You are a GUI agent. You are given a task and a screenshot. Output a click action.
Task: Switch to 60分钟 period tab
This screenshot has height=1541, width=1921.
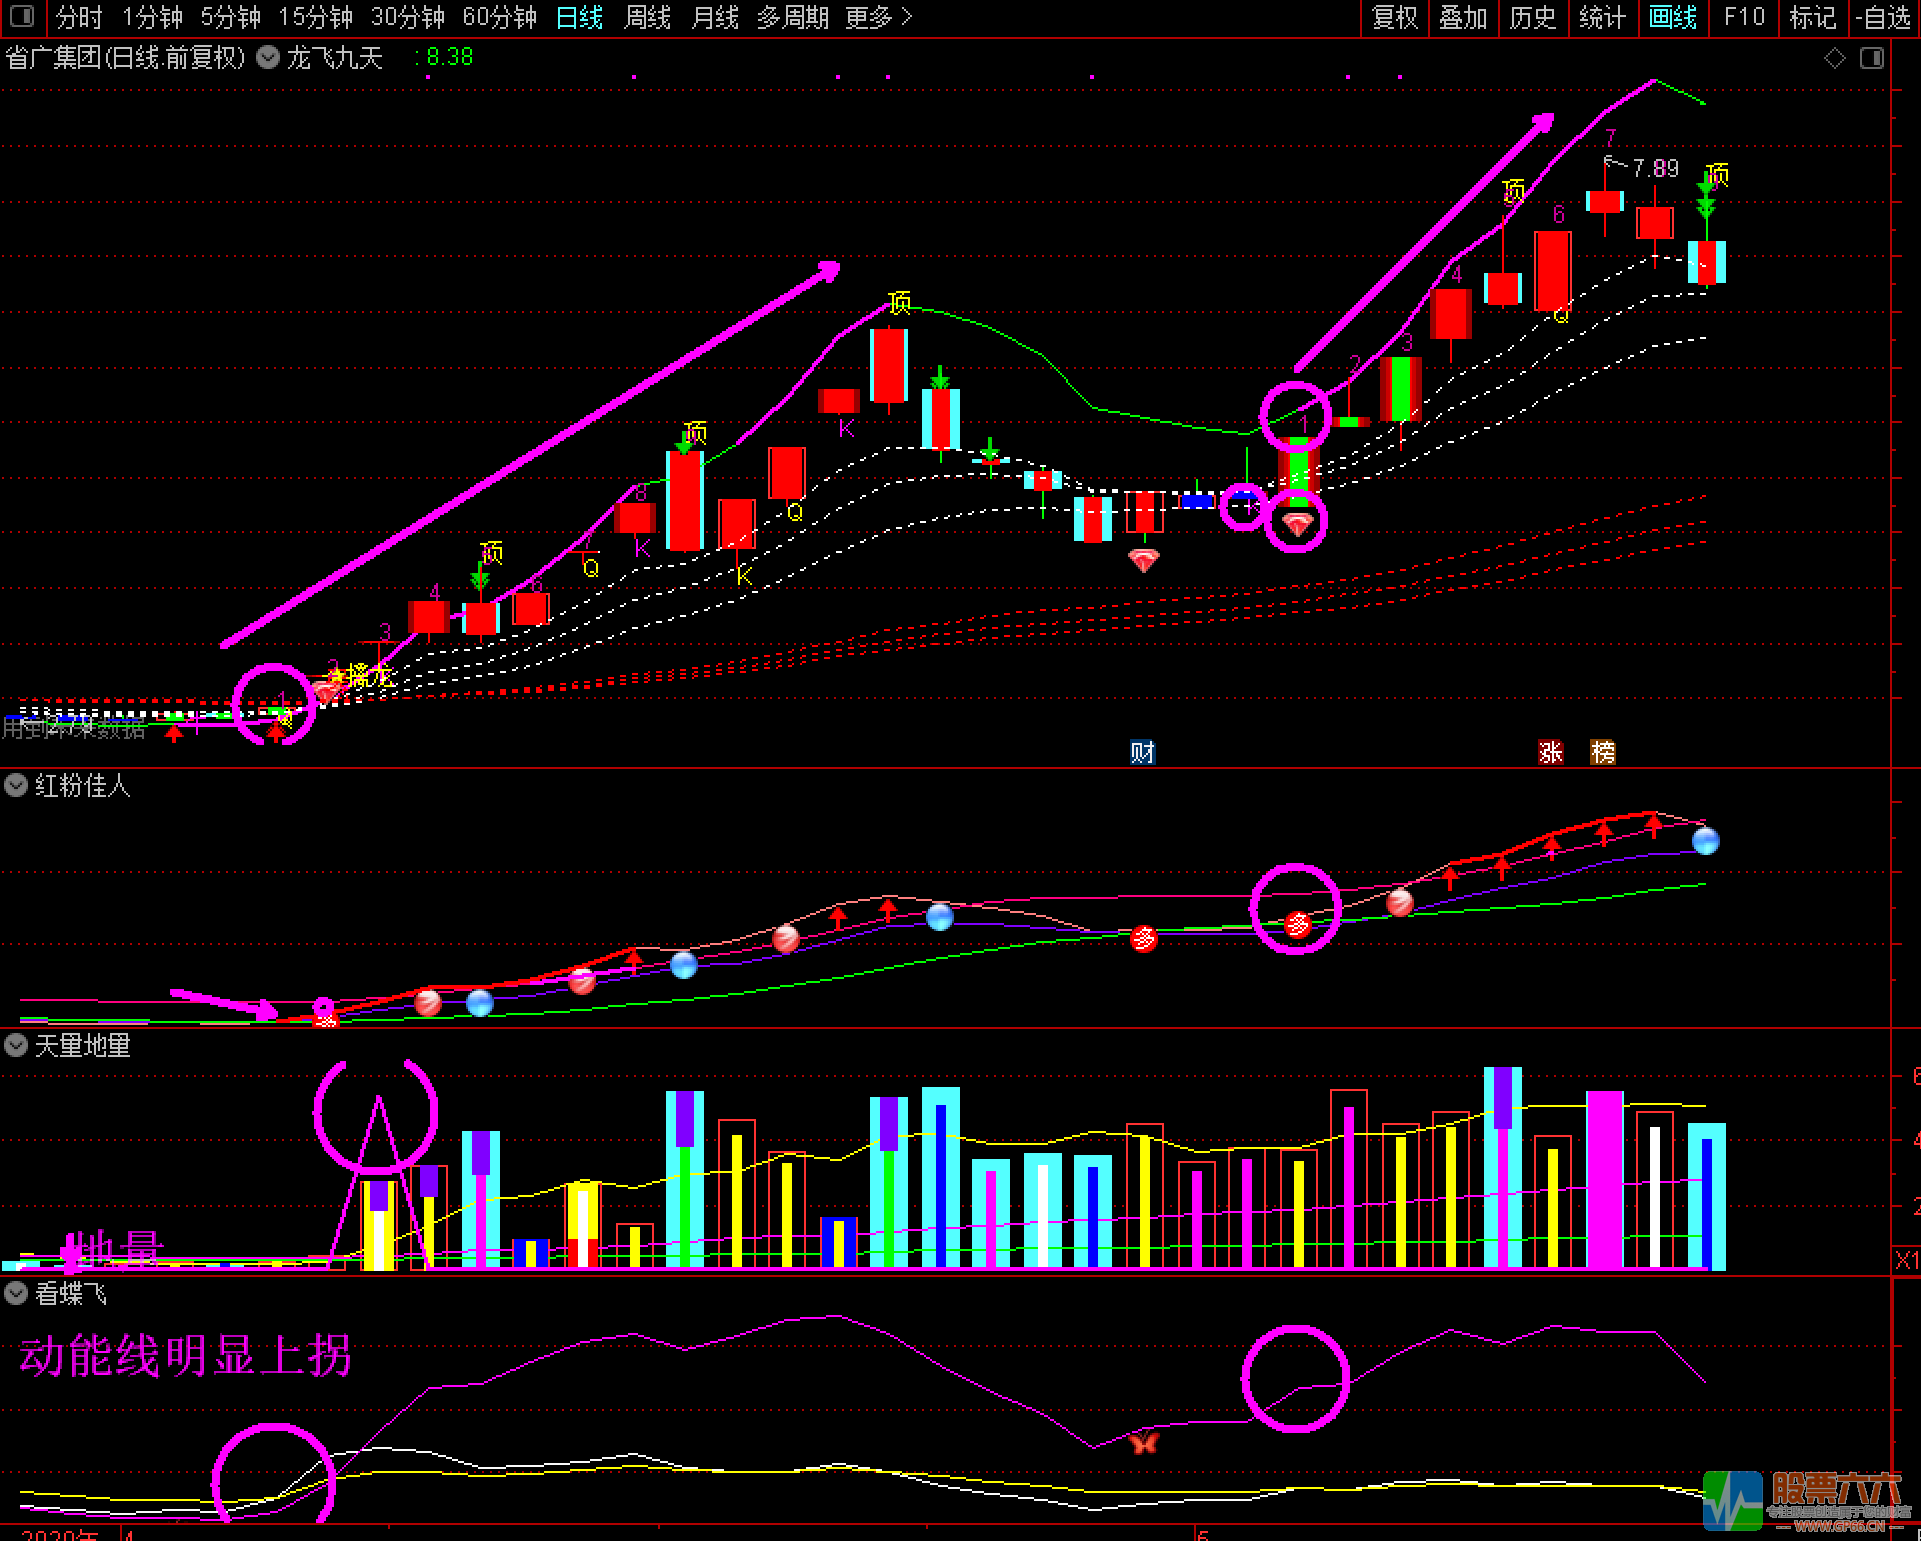[x=499, y=17]
